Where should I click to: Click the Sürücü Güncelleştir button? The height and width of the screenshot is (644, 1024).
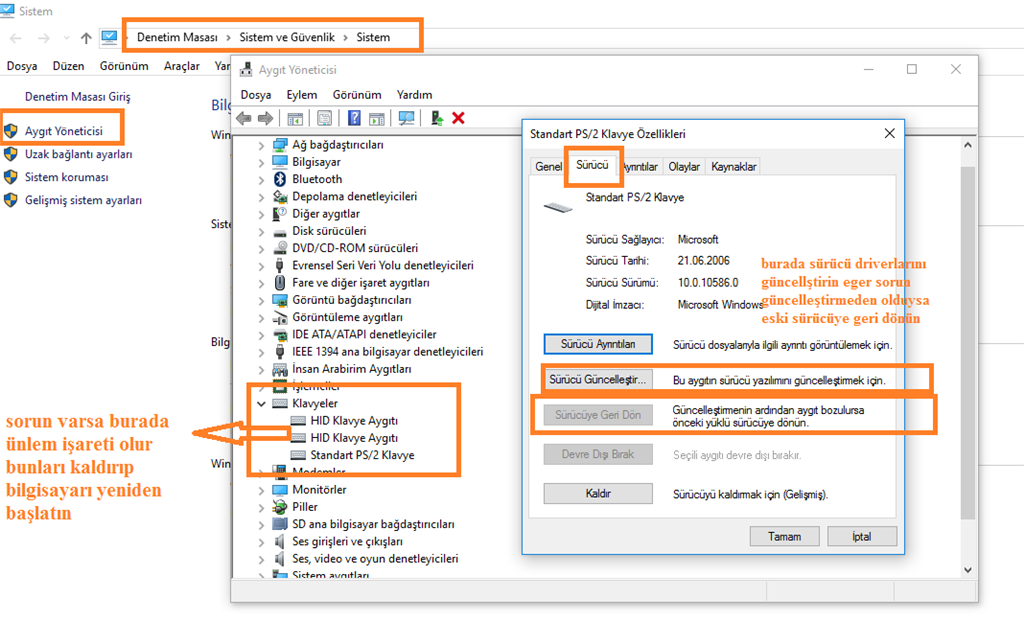point(598,379)
